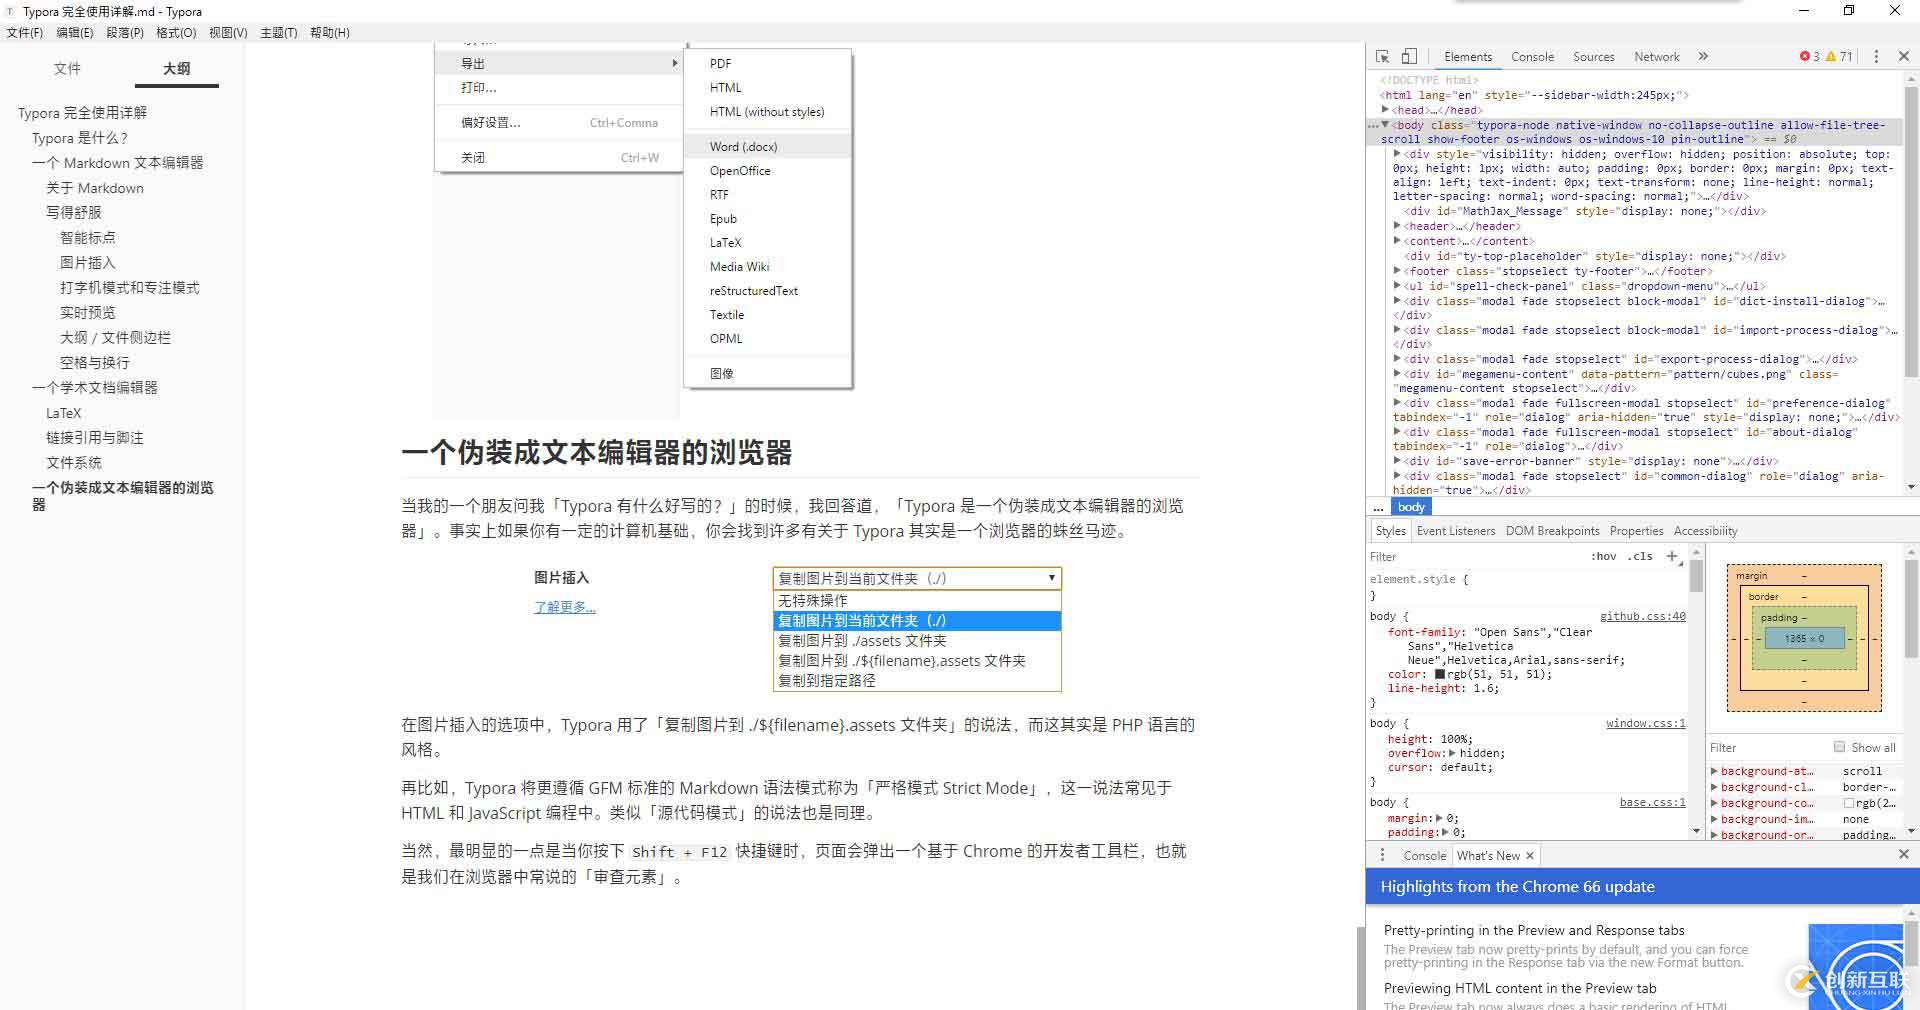Jump to outline item 链接引用与脚注
This screenshot has height=1010, width=1920.
tap(95, 438)
